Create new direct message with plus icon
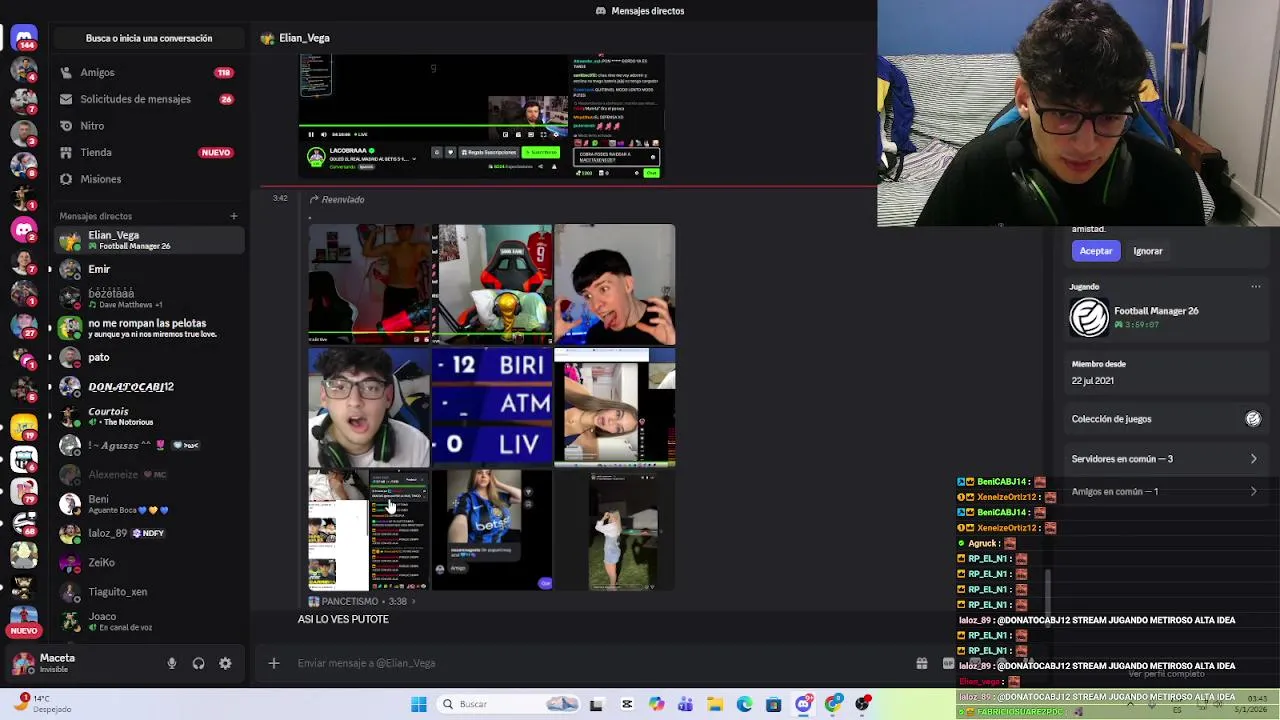 point(234,216)
